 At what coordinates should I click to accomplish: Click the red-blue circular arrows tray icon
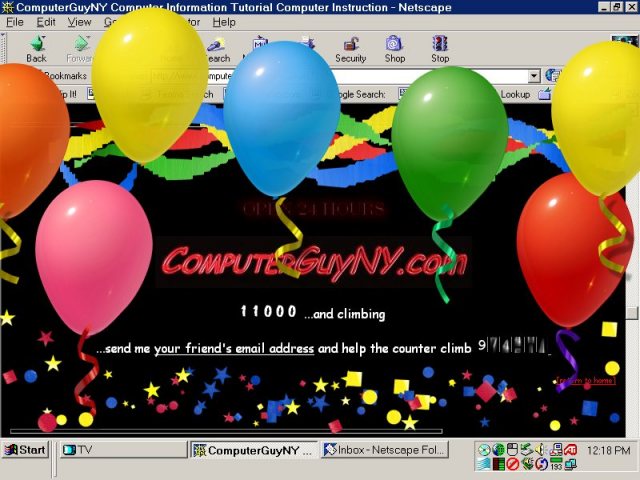pyautogui.click(x=542, y=464)
